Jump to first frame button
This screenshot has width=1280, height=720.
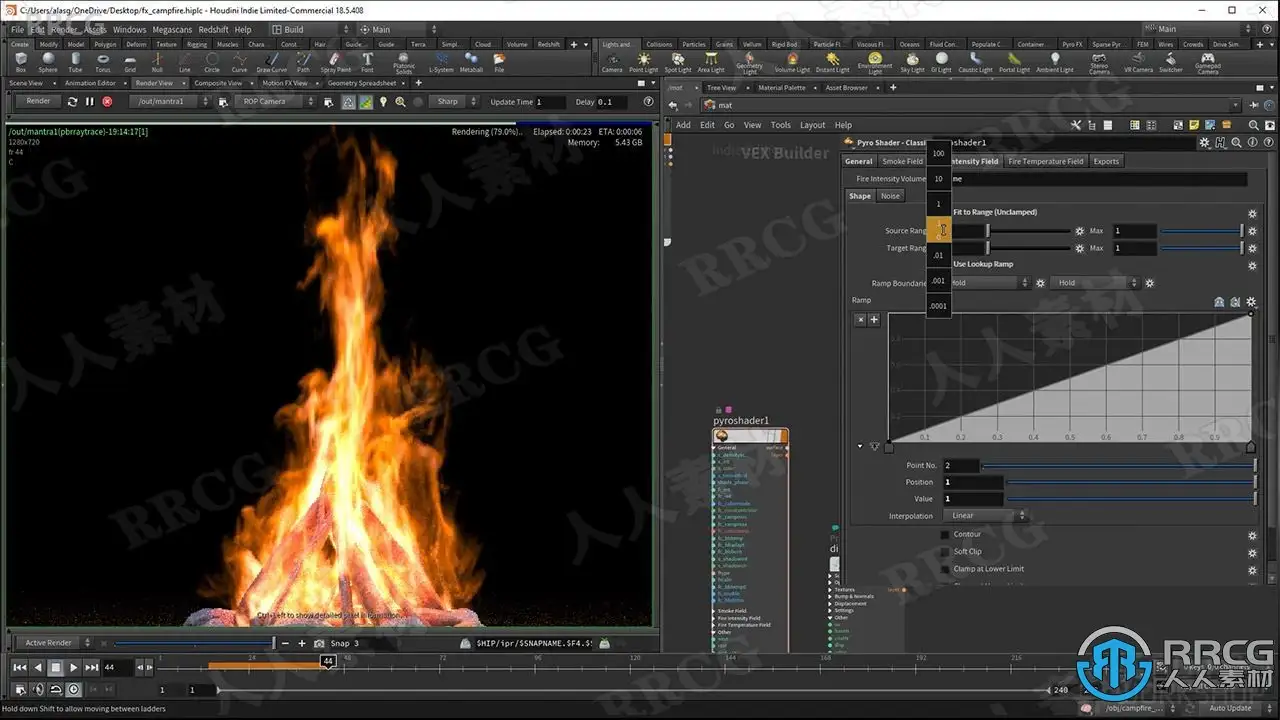click(20, 667)
